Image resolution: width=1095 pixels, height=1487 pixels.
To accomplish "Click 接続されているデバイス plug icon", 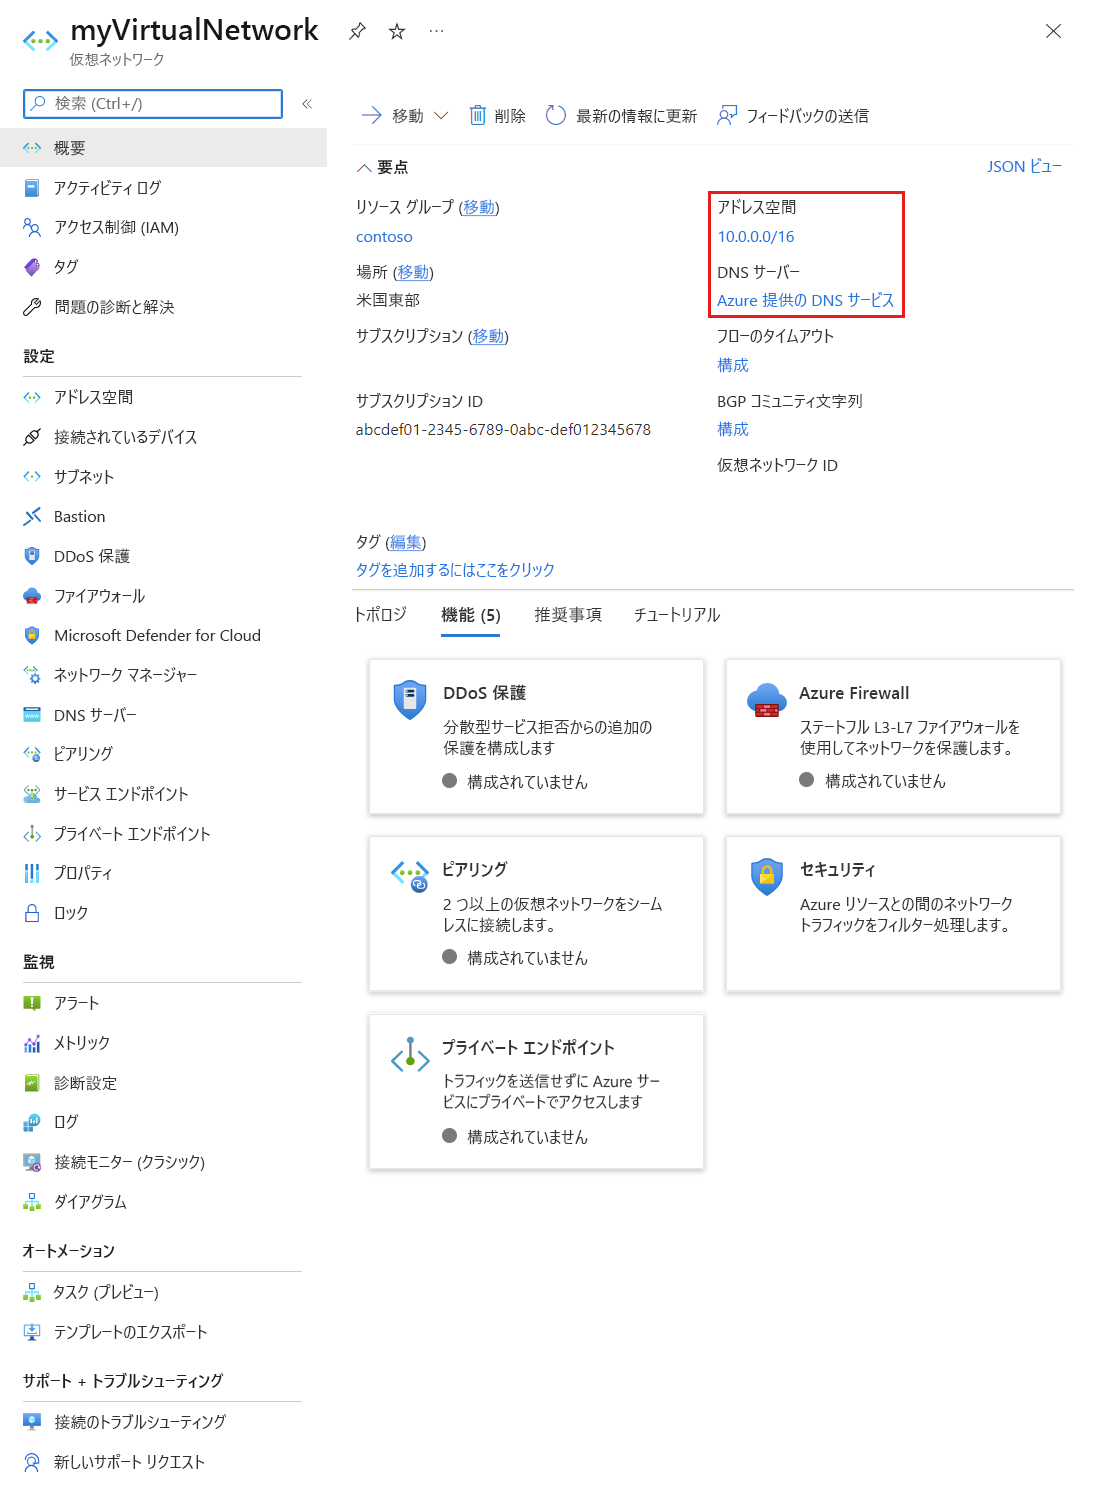I will pyautogui.click(x=32, y=437).
